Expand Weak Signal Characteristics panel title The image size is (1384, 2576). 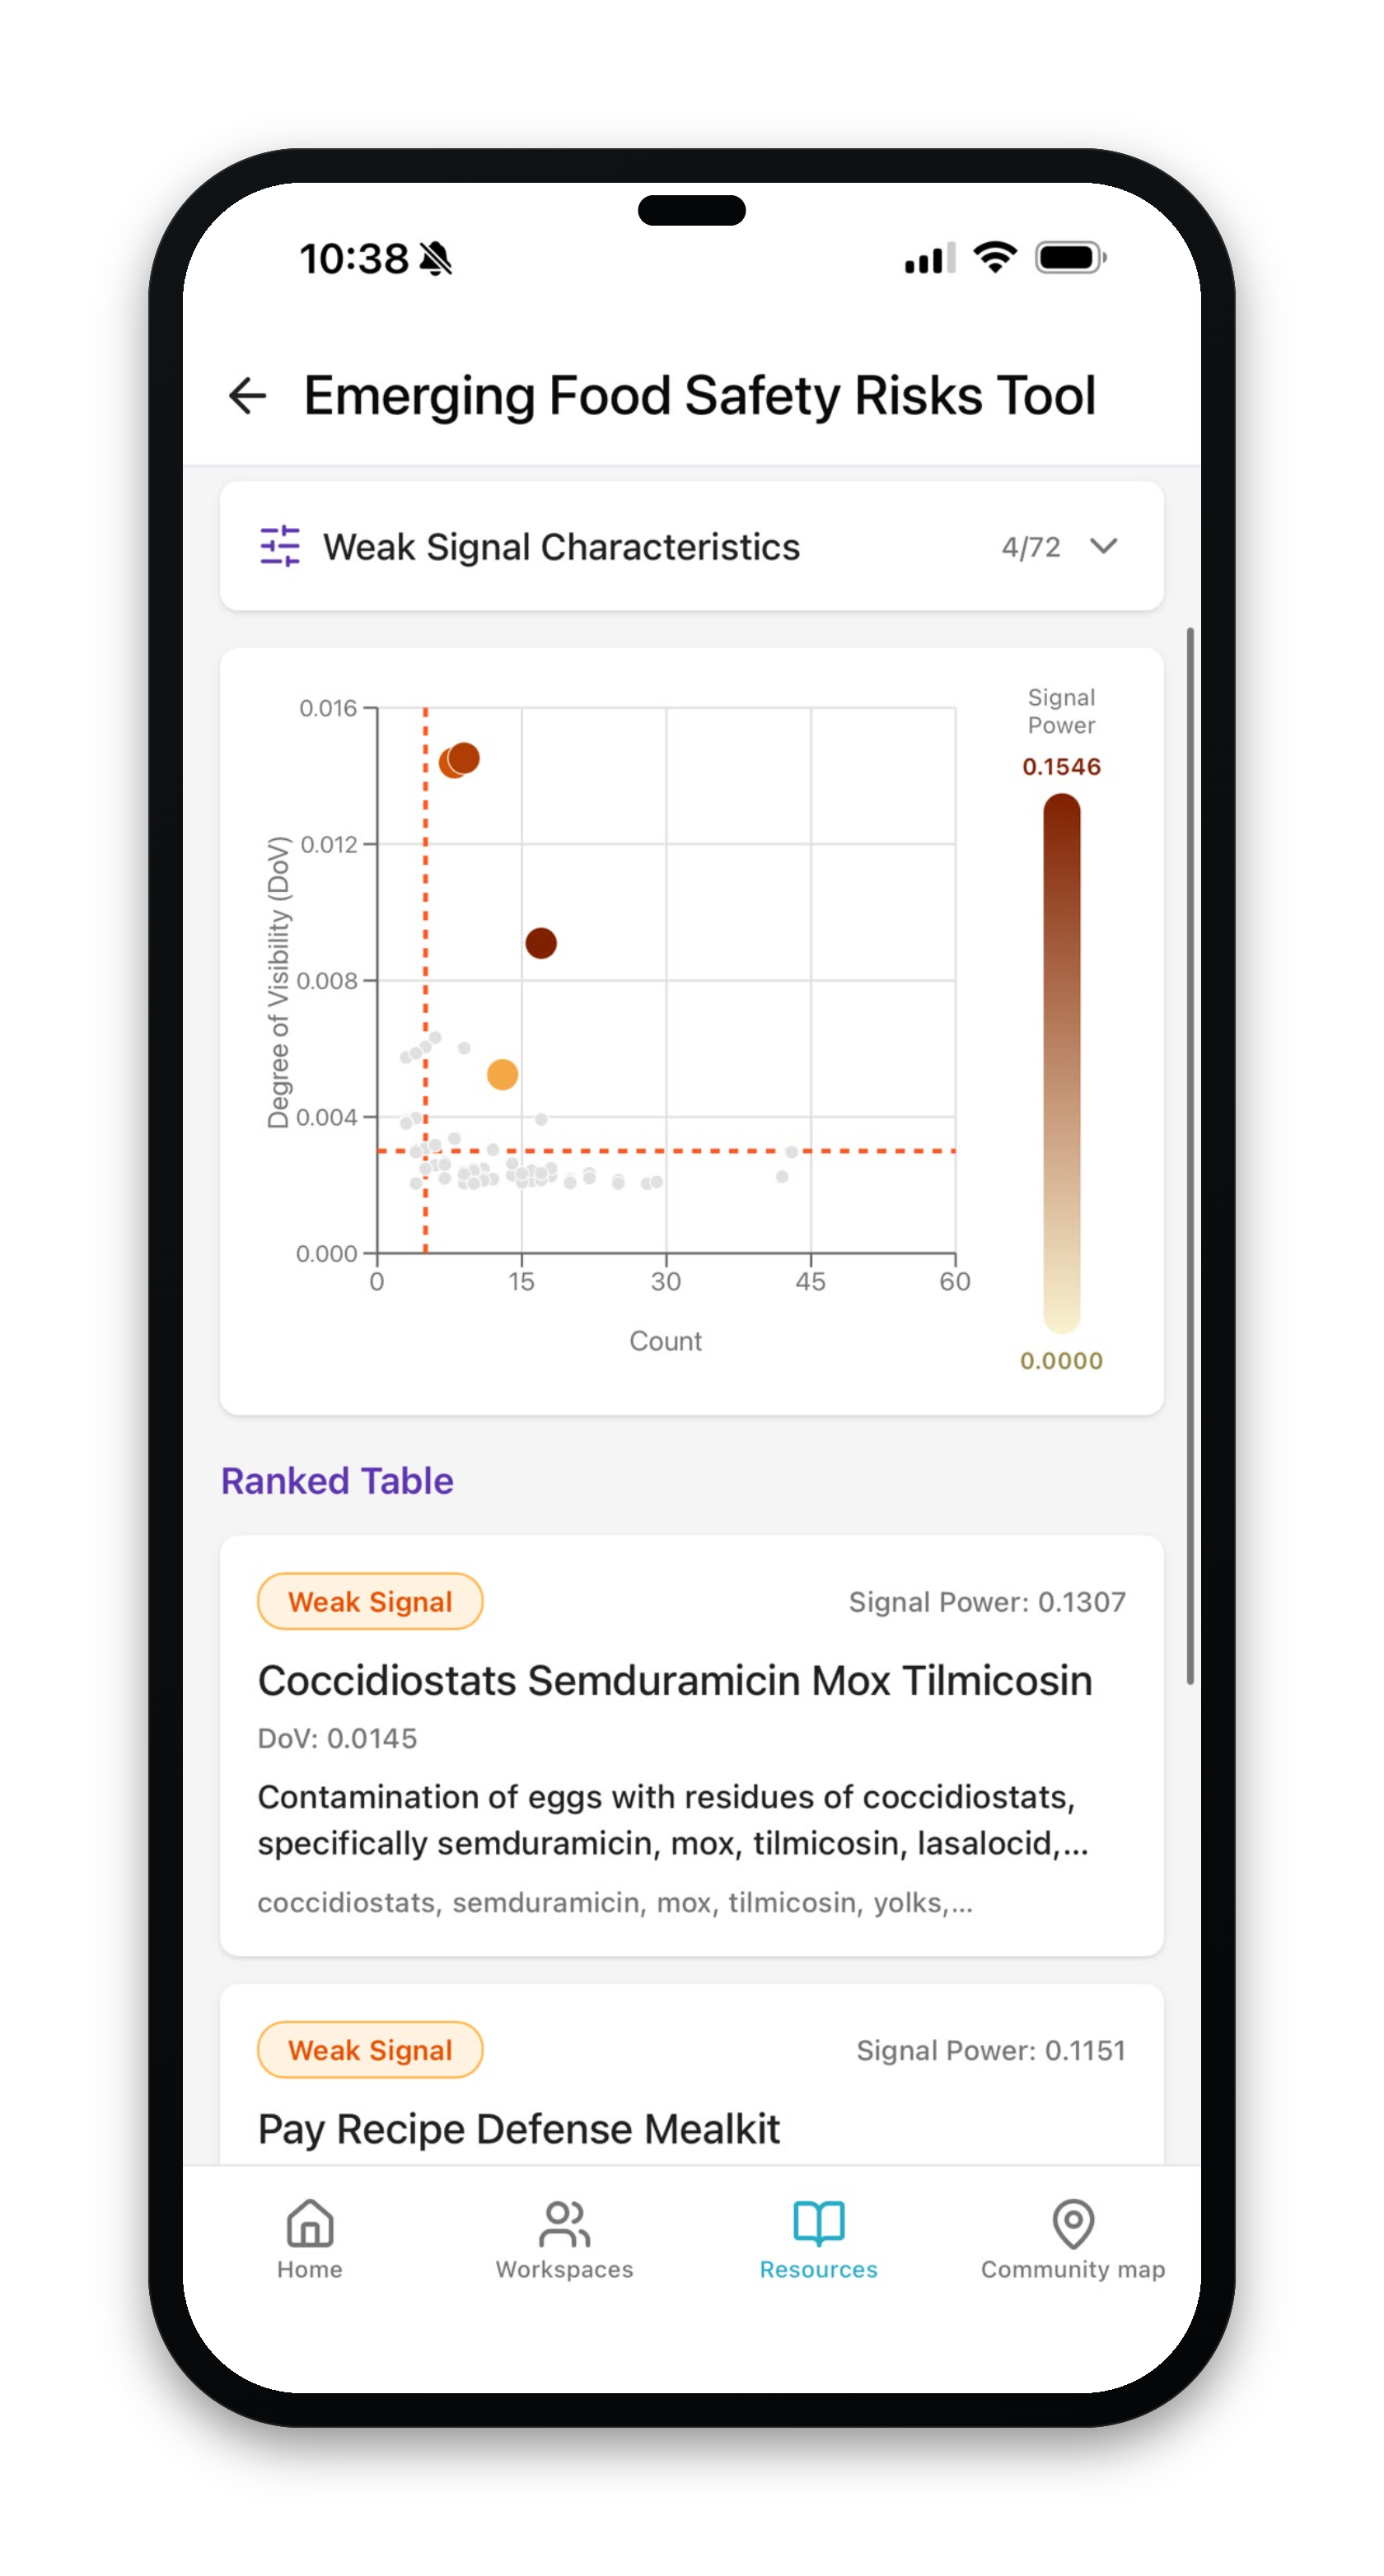(561, 547)
